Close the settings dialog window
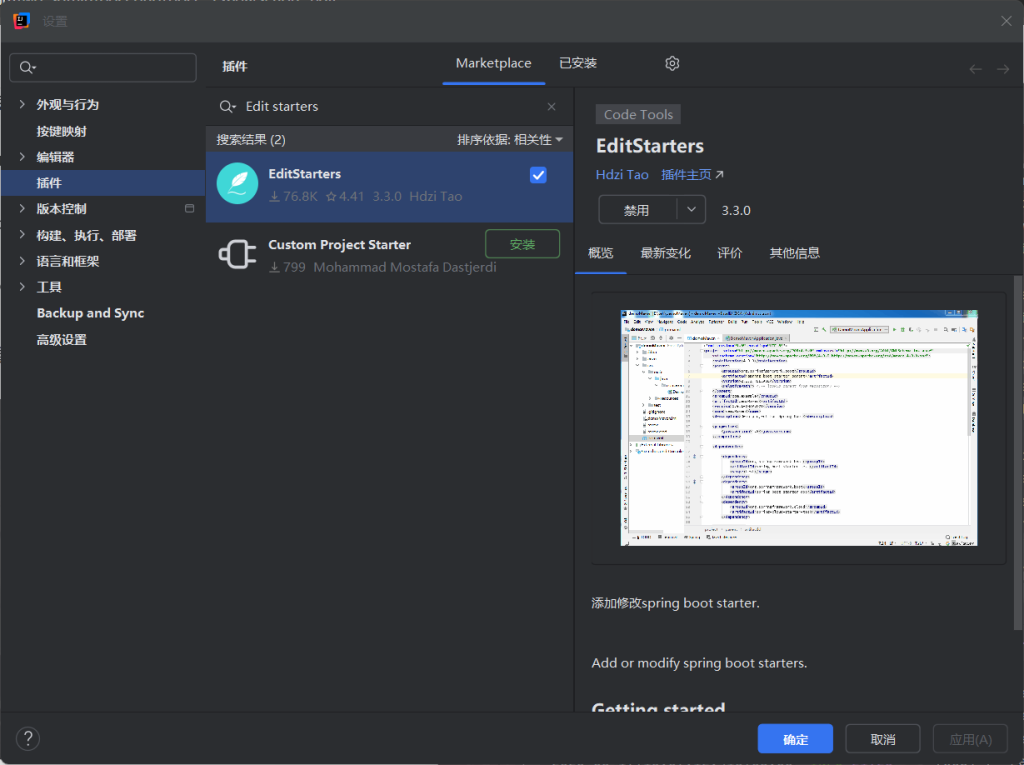 click(x=1006, y=21)
